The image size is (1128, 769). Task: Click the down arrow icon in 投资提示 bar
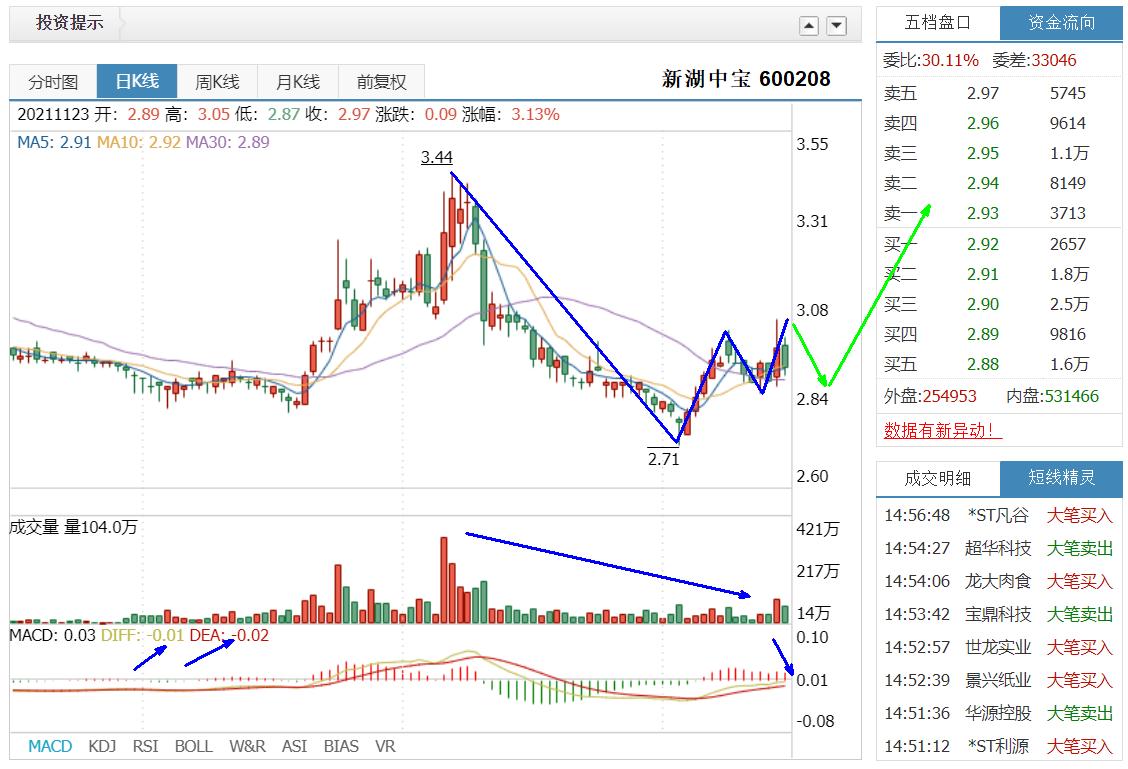(836, 26)
